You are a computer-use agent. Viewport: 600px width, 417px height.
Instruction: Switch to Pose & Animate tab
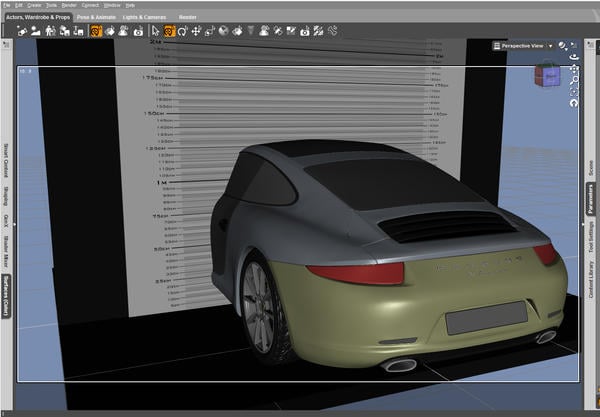pyautogui.click(x=96, y=17)
